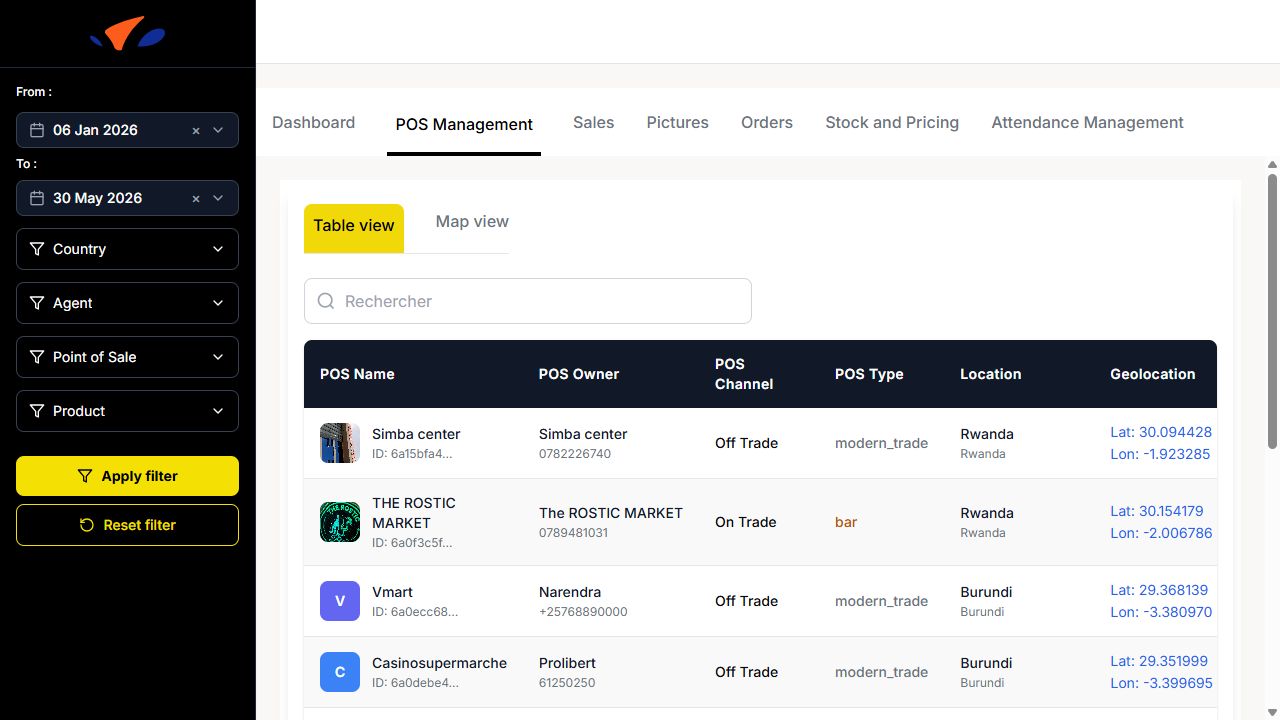The height and width of the screenshot is (720, 1280).
Task: Click Lat: 30.094428 link for Simba center
Action: 1161,432
